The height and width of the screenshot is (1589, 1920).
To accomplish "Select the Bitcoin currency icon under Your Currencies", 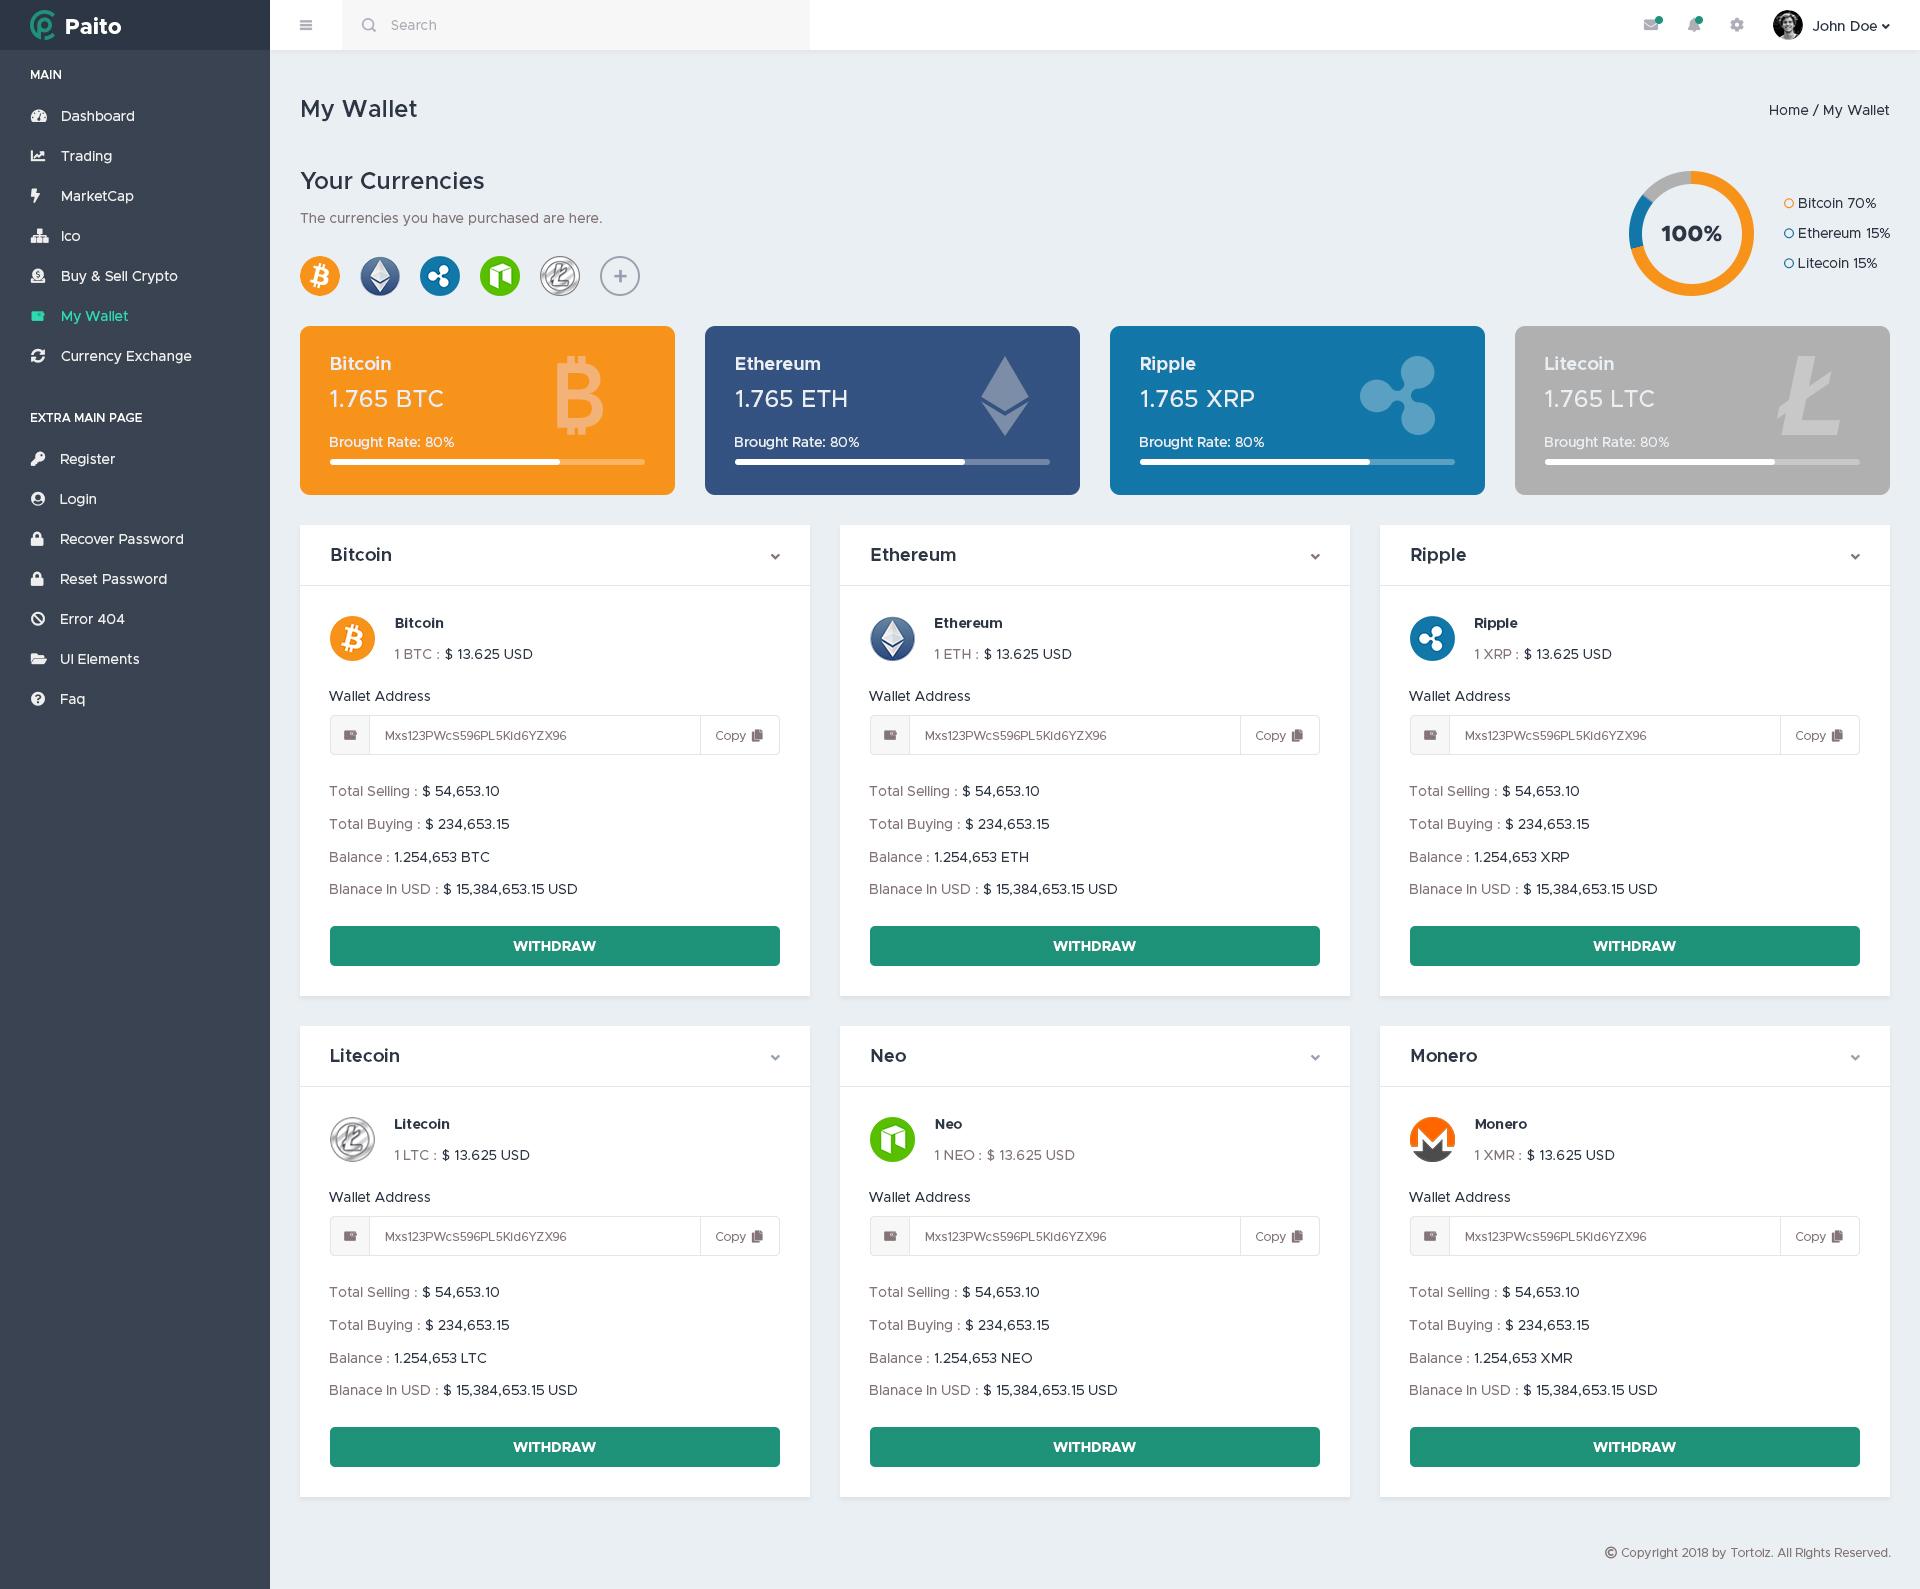I will [x=320, y=276].
